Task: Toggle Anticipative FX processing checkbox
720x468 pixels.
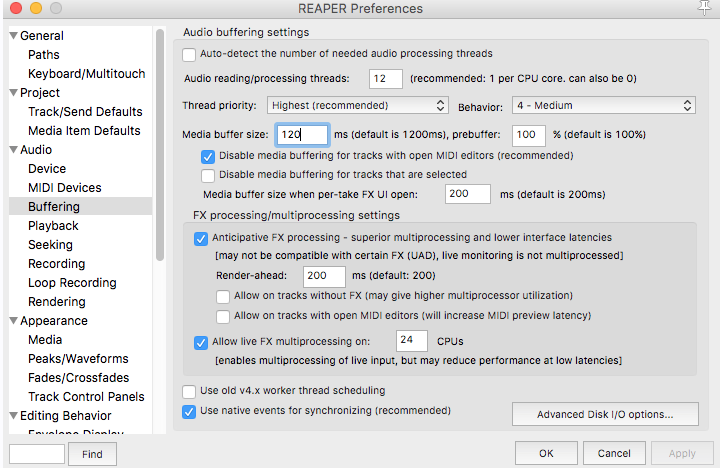Action: [201, 238]
